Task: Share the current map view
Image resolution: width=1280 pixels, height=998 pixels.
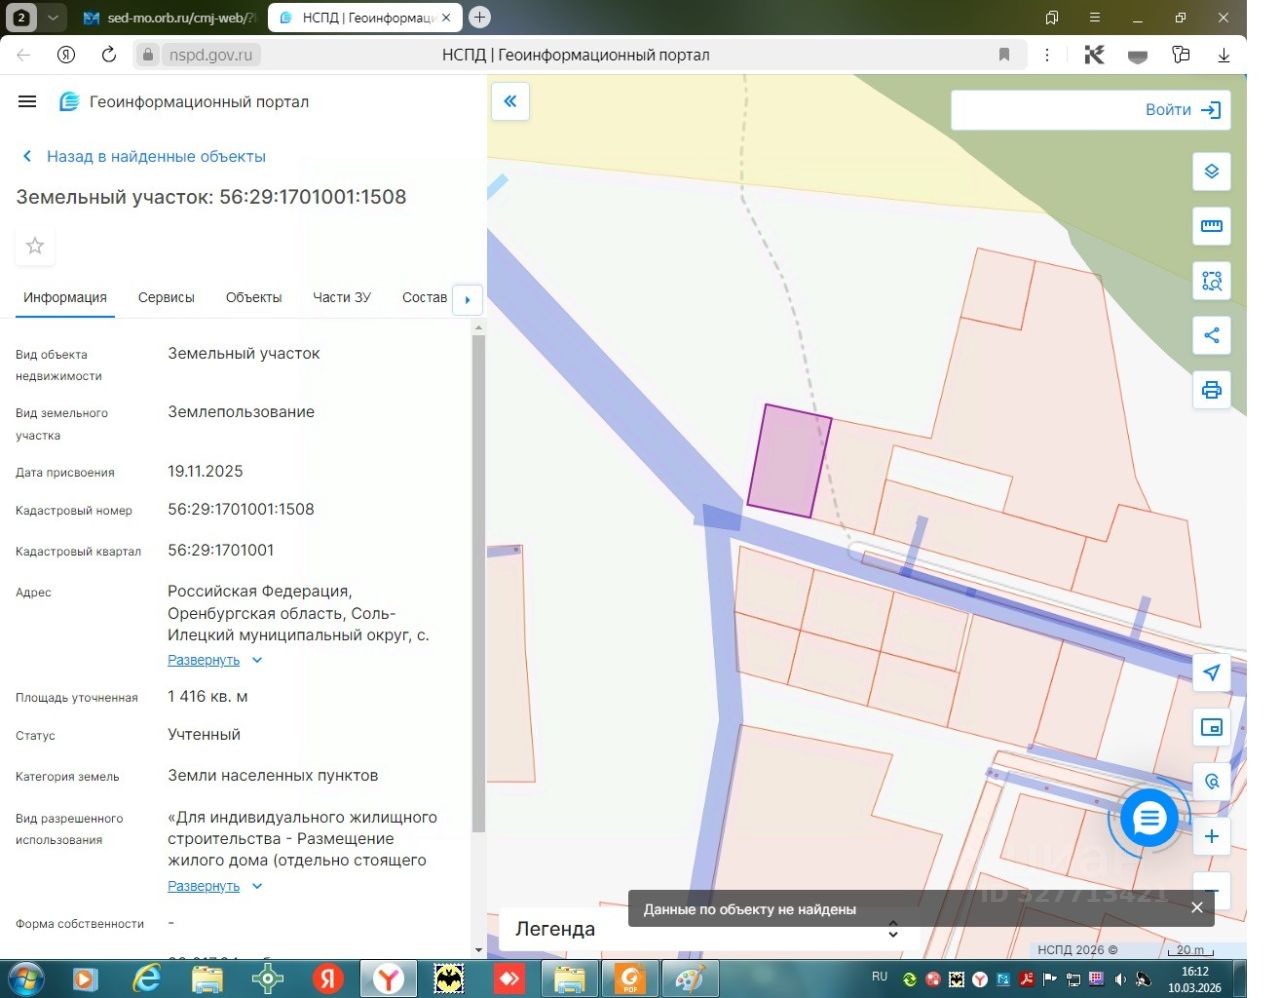Action: pyautogui.click(x=1211, y=336)
